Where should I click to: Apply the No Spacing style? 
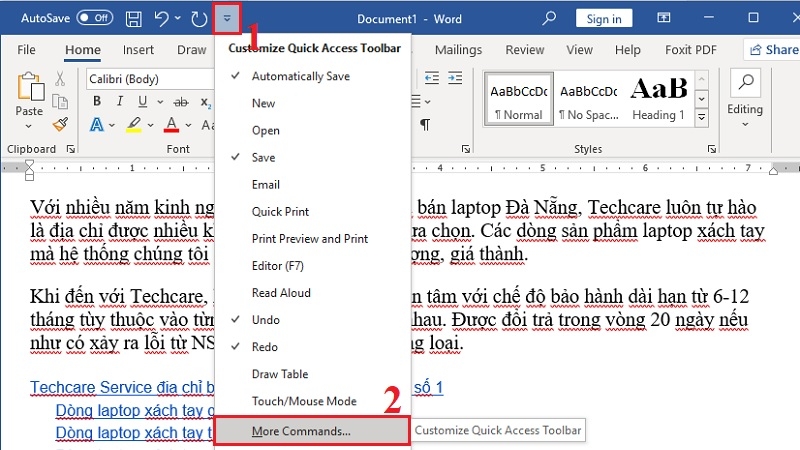tap(589, 99)
